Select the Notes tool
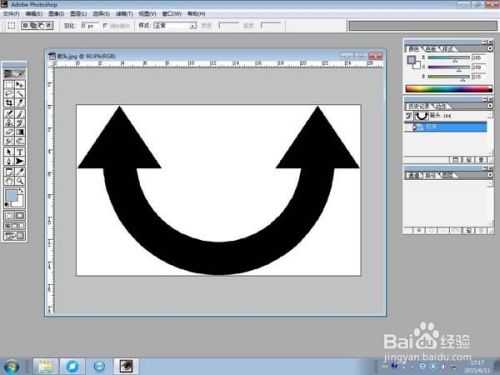This screenshot has height=375, width=500. pyautogui.click(x=9, y=172)
